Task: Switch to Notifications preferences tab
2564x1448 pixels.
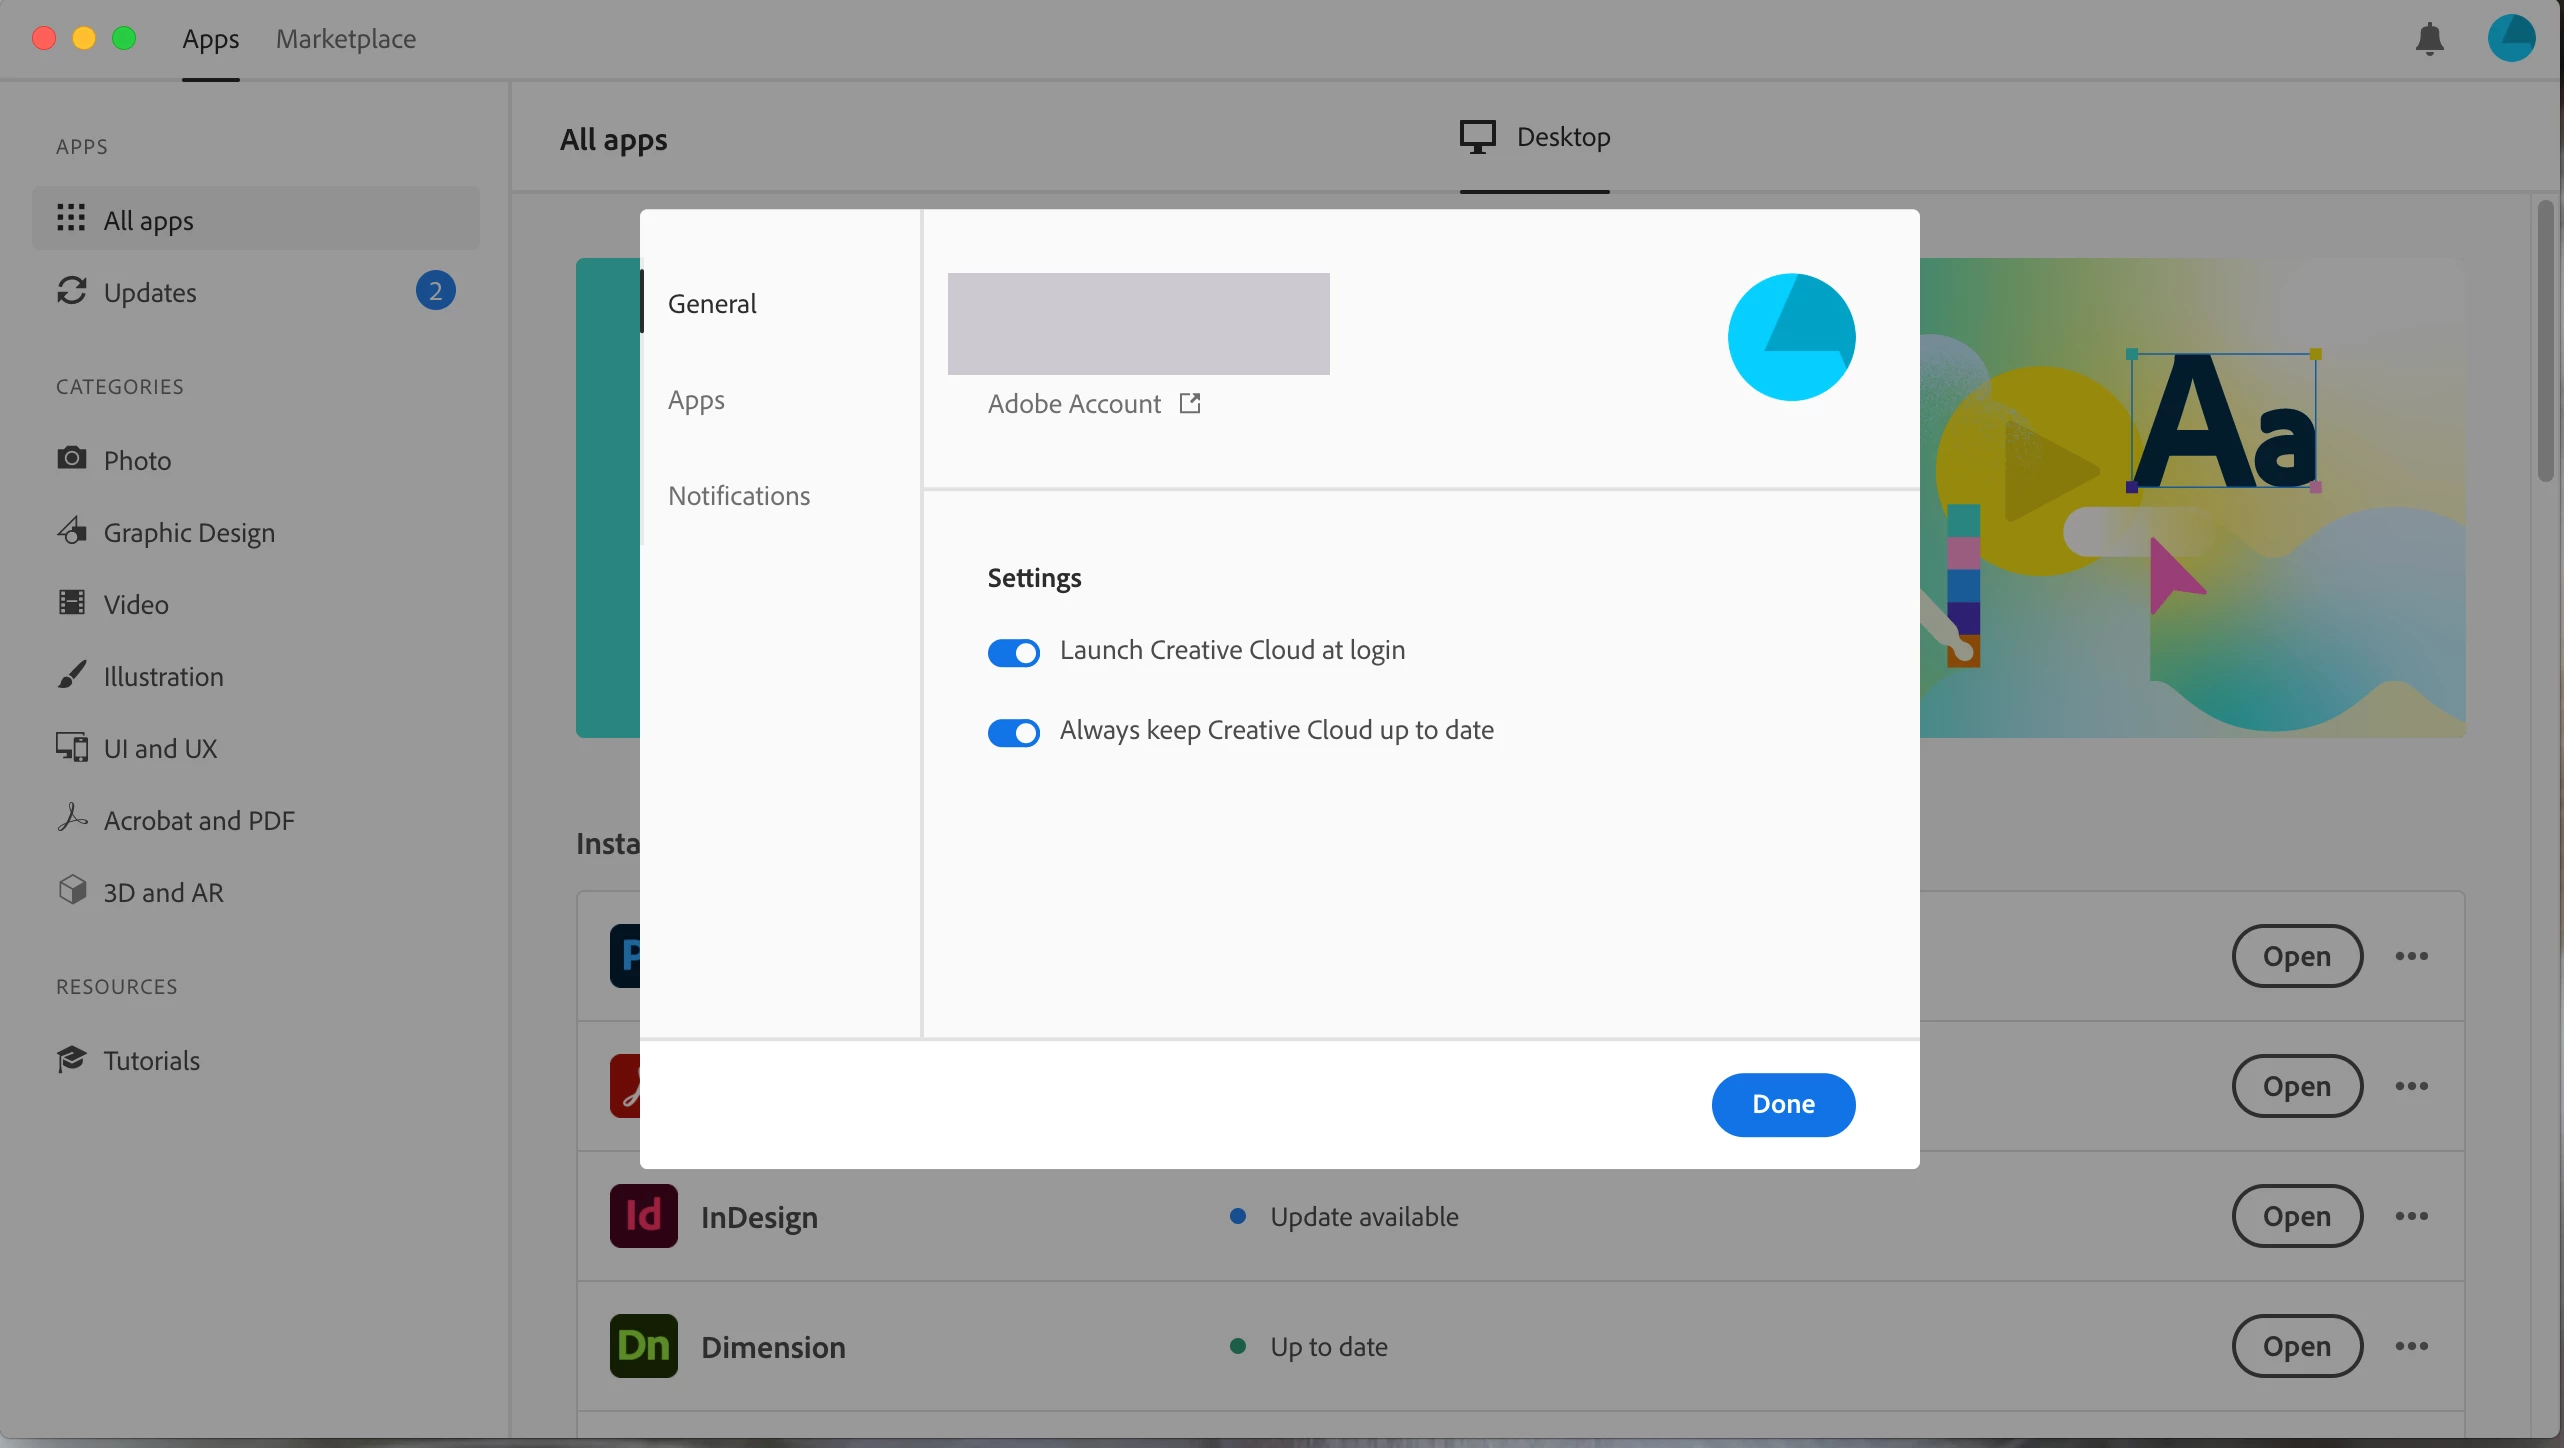Action: tap(738, 496)
